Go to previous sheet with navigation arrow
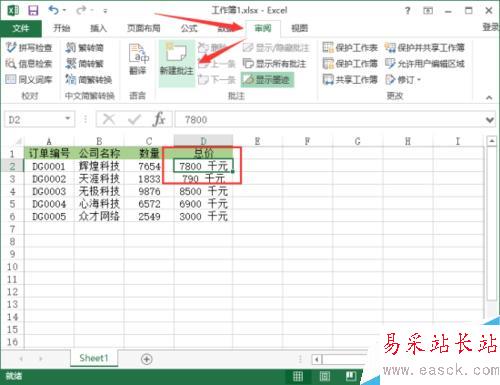Image resolution: width=500 pixels, height=385 pixels. (x=21, y=359)
